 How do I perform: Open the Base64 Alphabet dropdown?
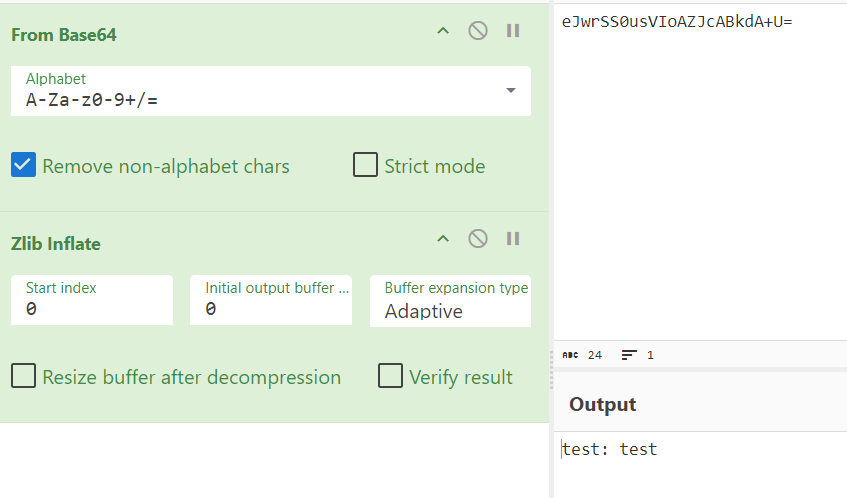coord(271,91)
